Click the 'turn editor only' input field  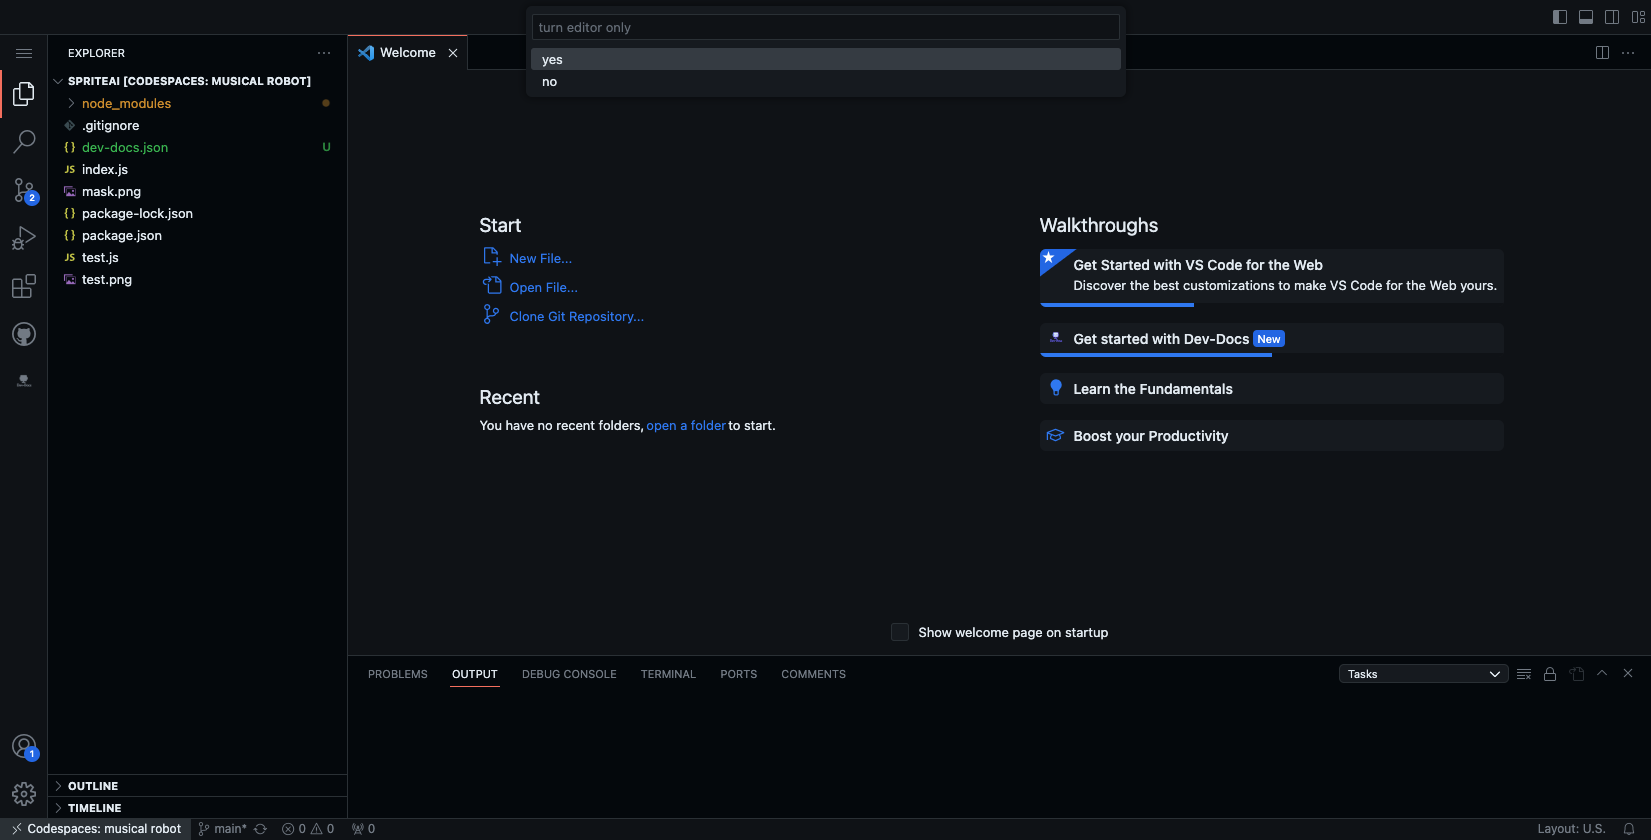pyautogui.click(x=825, y=27)
